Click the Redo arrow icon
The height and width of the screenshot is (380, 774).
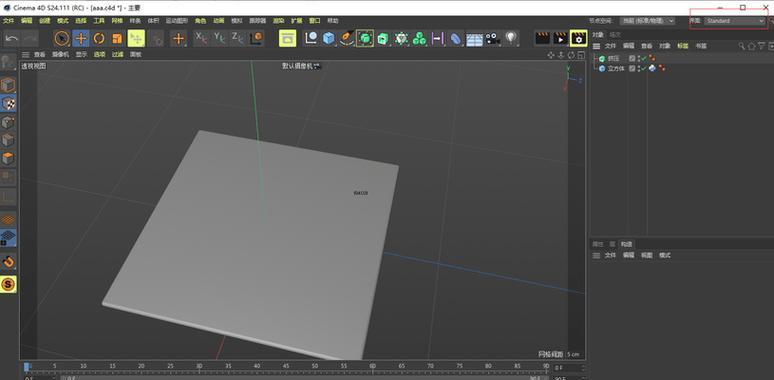[30, 38]
